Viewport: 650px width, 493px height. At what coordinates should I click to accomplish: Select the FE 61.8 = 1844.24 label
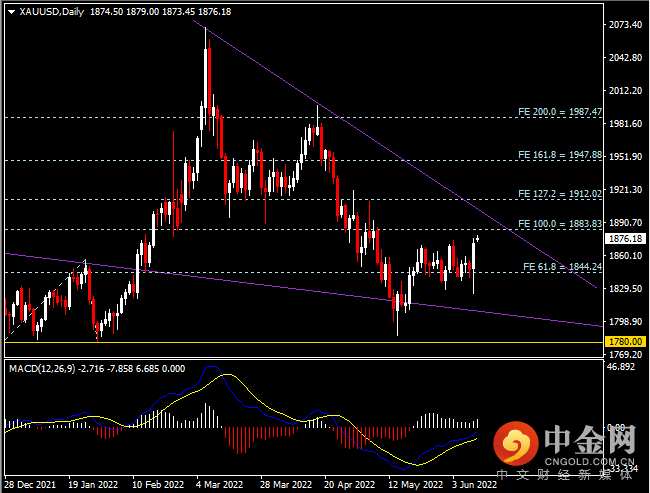562,267
